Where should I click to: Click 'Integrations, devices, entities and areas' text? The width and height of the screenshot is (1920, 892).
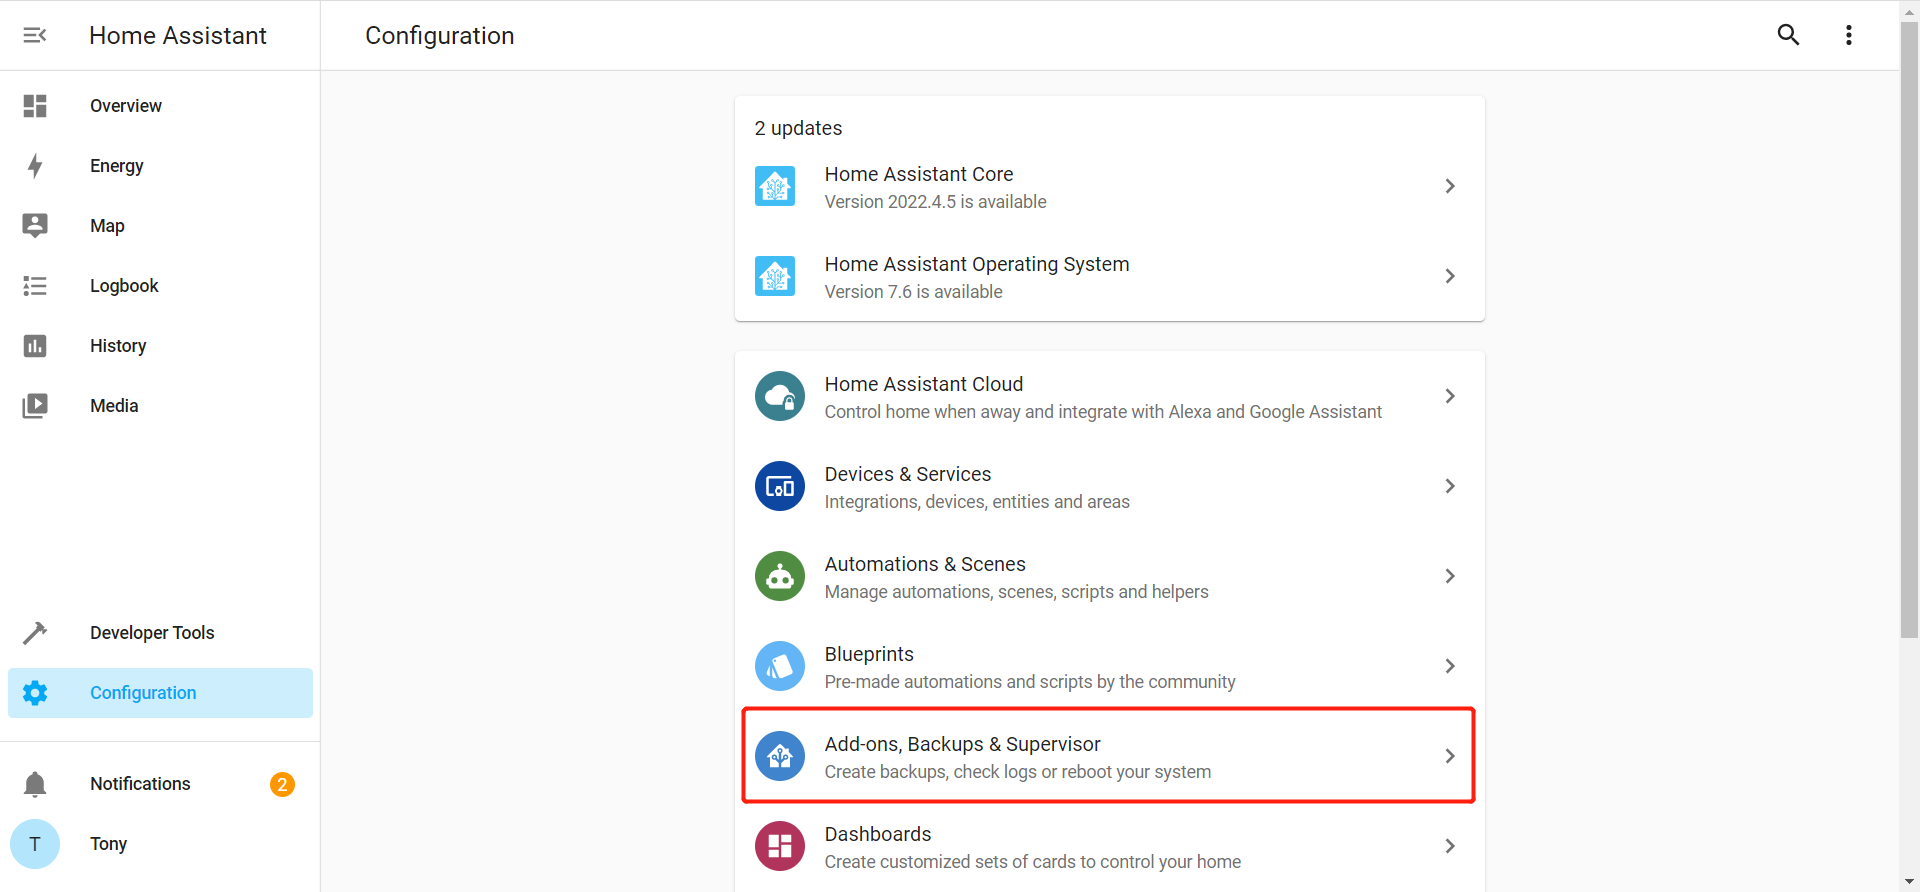[977, 502]
